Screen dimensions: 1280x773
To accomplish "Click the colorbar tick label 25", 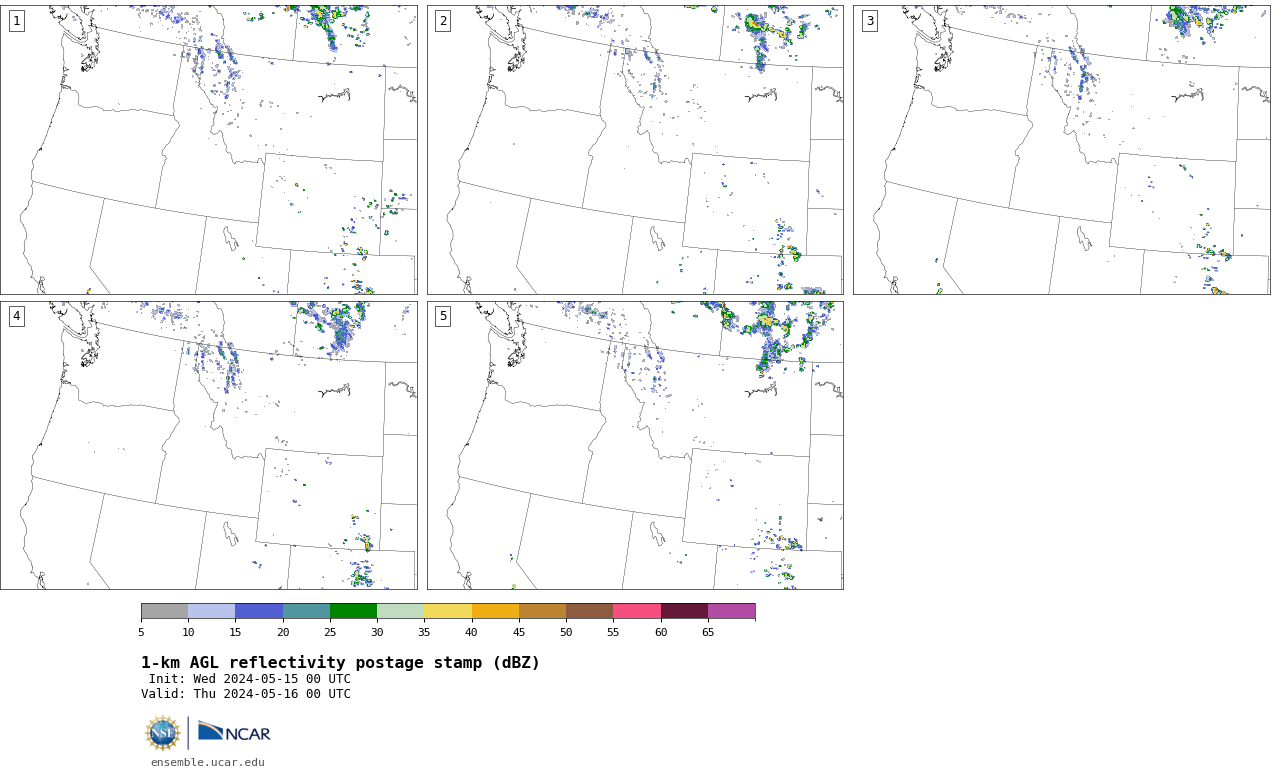I will 330,632.
